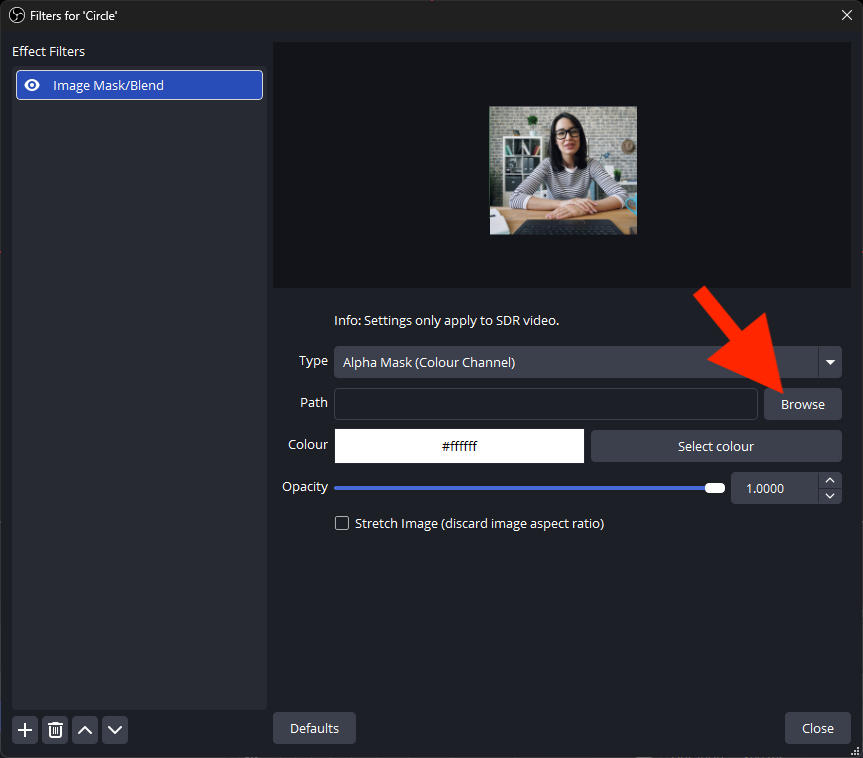Click the Close button at bottom right
Viewport: 863px width, 758px height.
coord(817,728)
